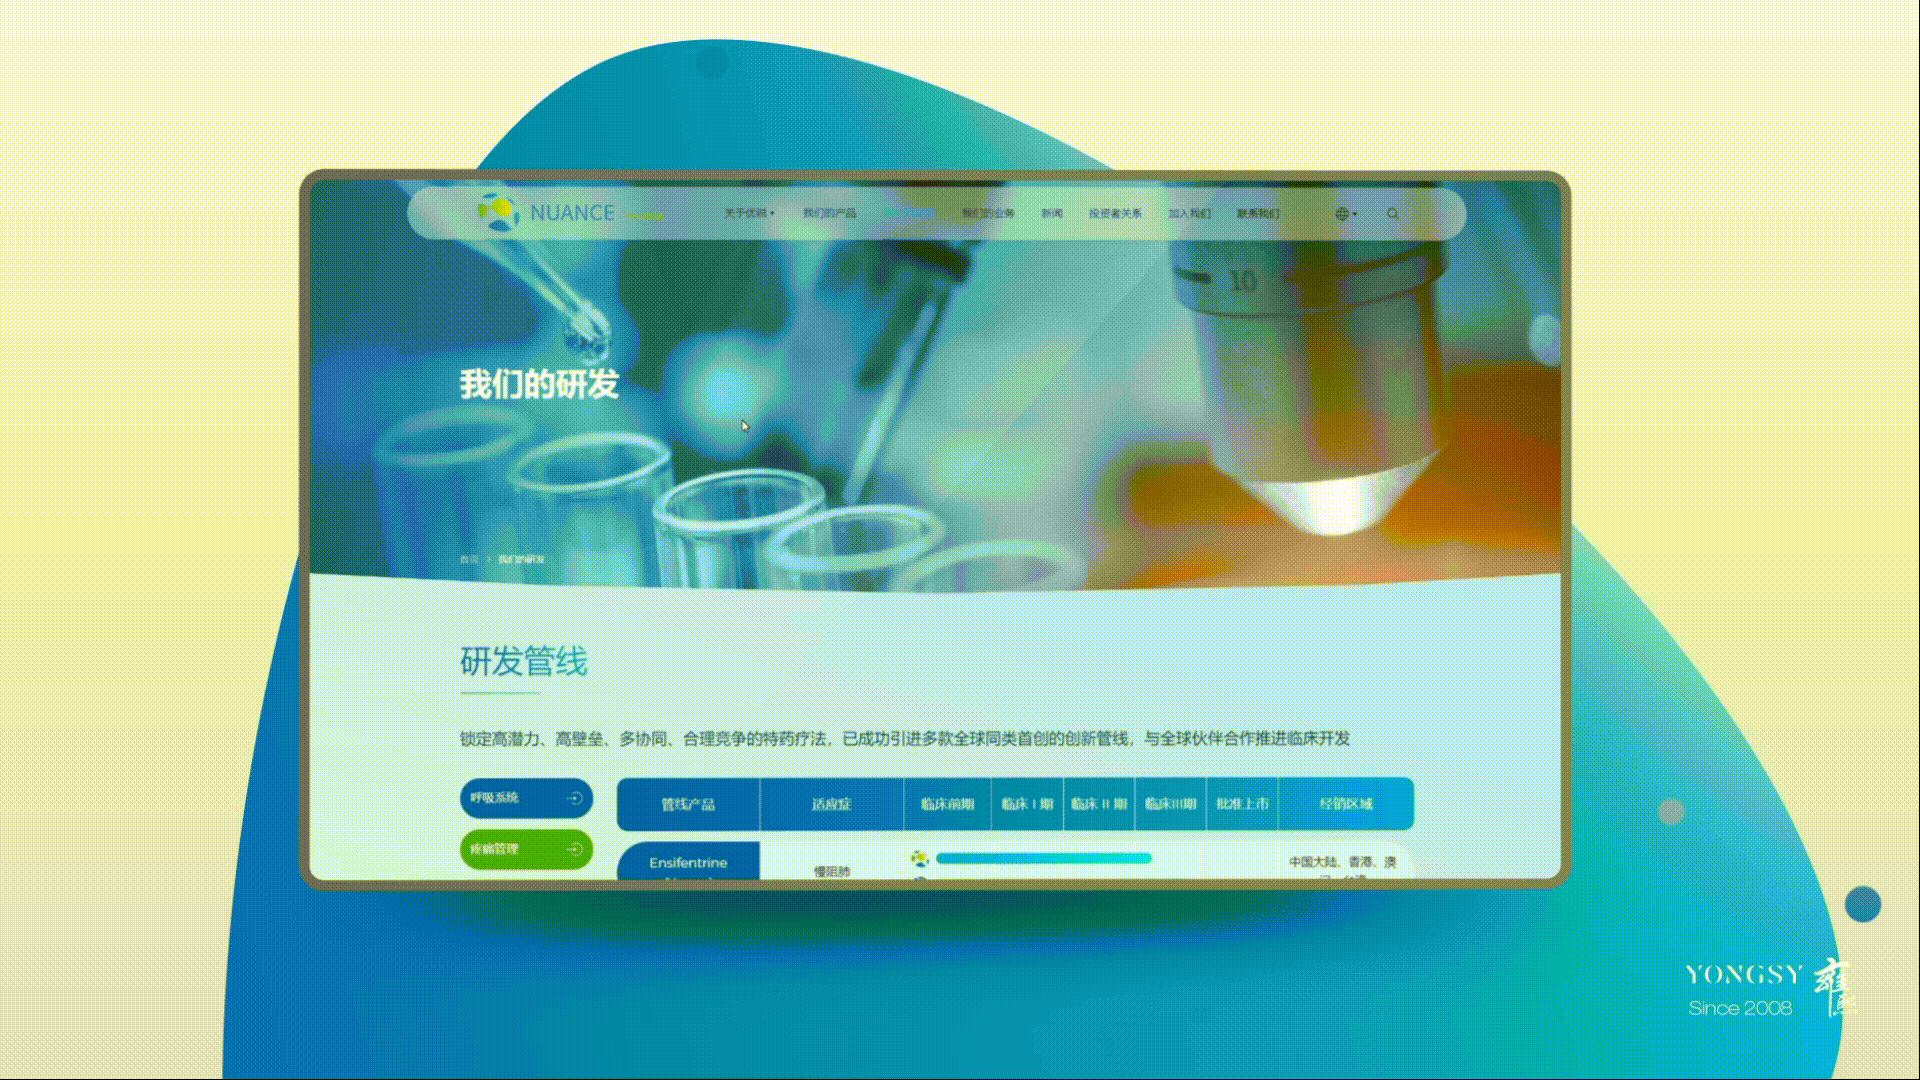Click the 研发管线 section heading

coord(524,662)
